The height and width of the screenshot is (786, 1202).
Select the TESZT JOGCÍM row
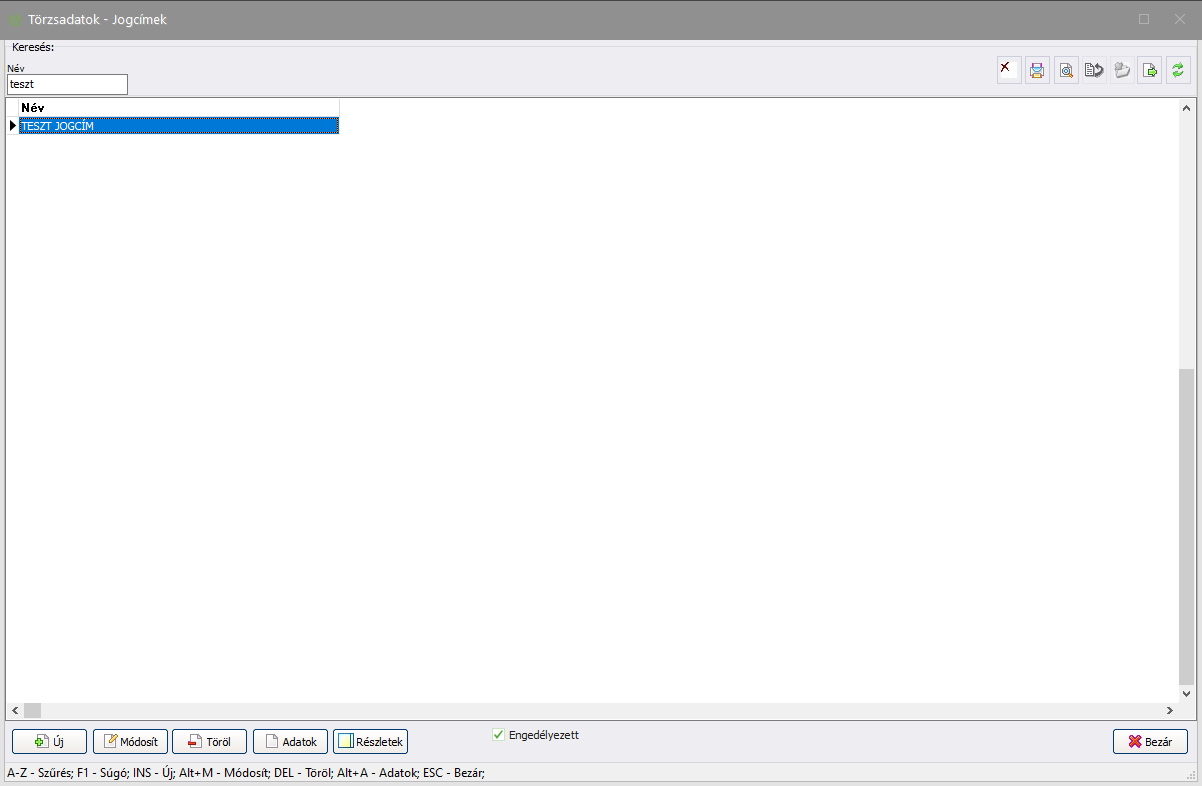coord(179,126)
